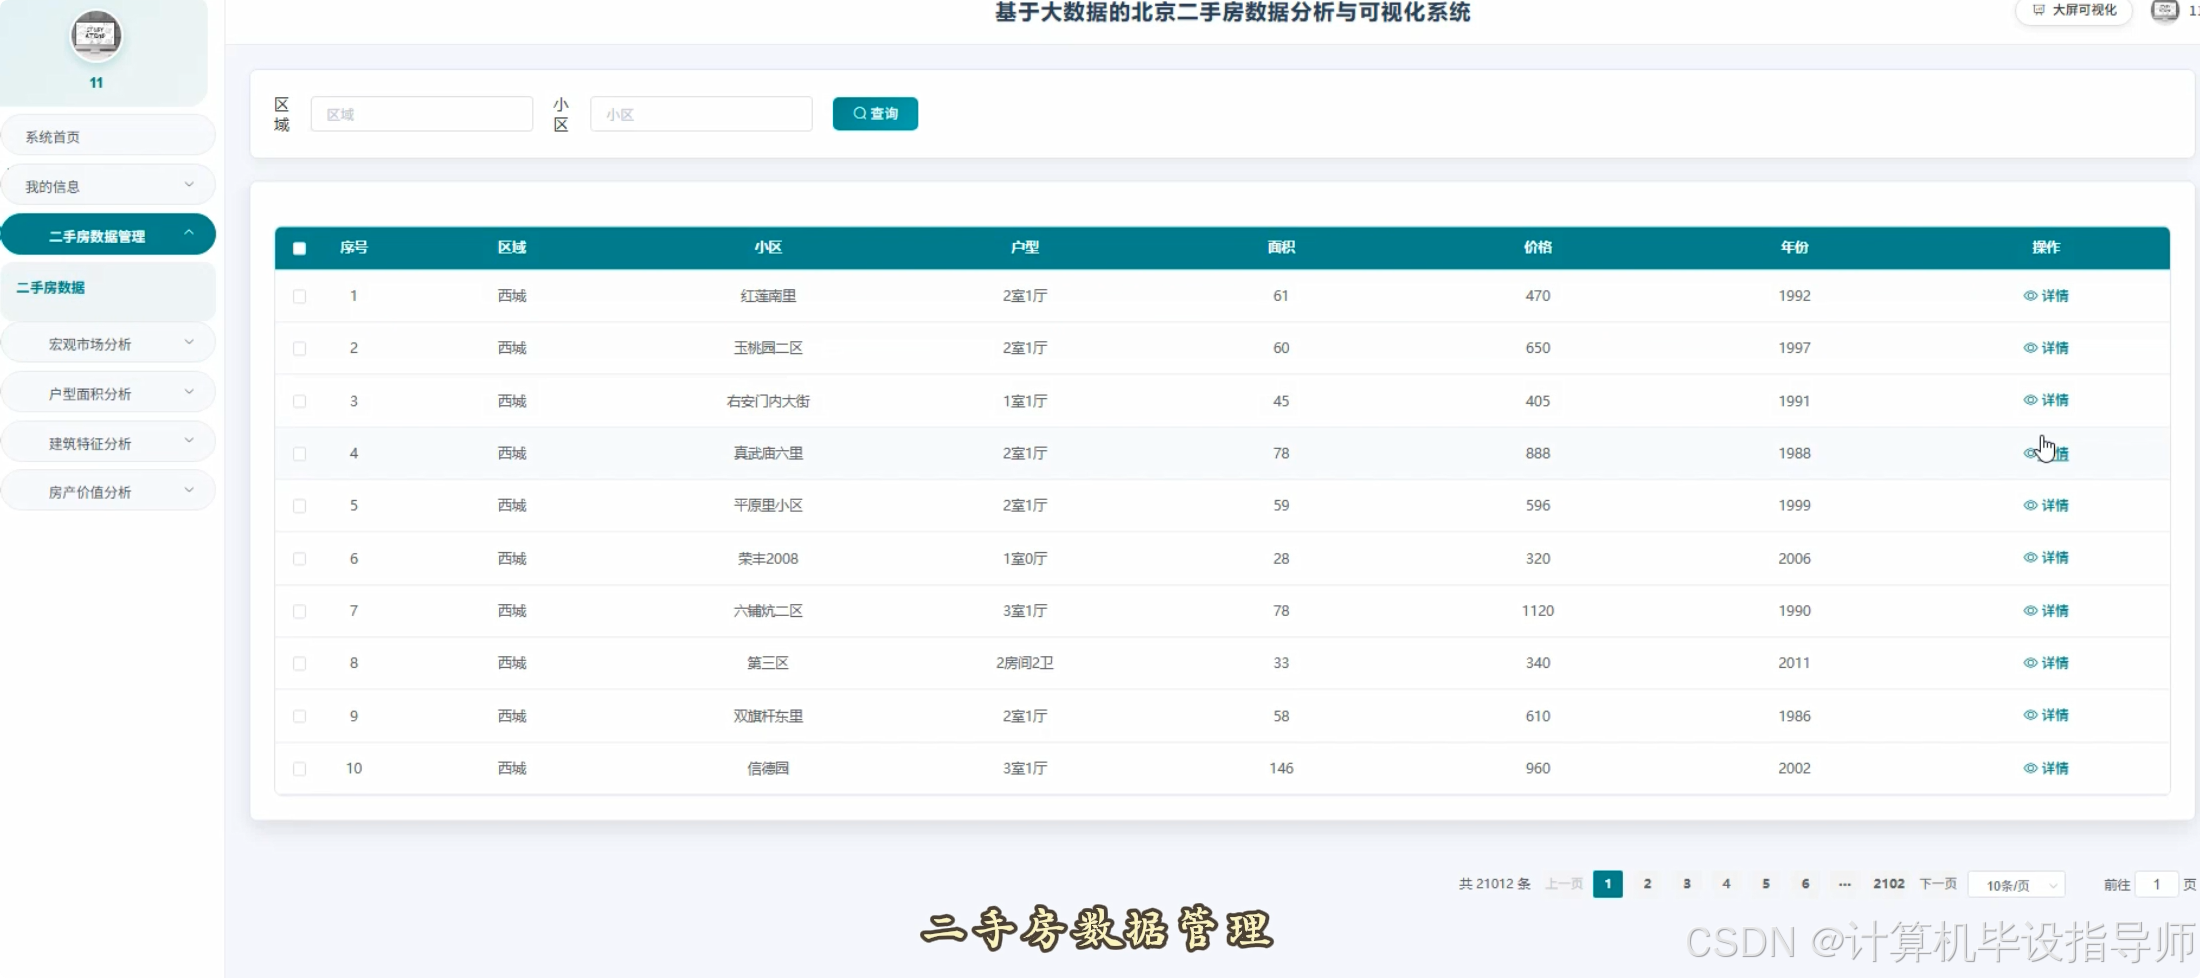Viewport: 2200px width, 978px height.
Task: Click the 详情 link on 六铺炕二区 row
Action: [2055, 610]
